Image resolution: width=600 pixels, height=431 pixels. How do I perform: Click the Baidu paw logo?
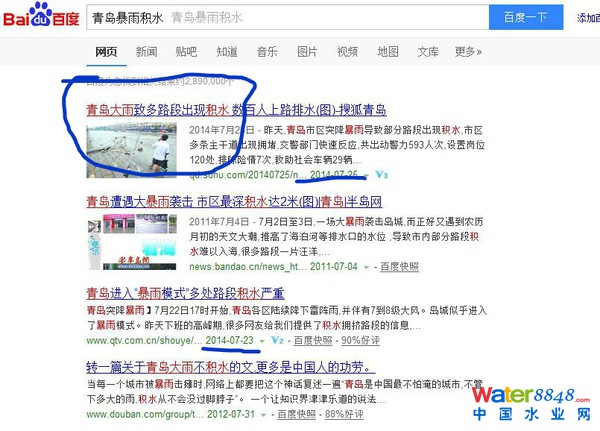pyautogui.click(x=41, y=15)
